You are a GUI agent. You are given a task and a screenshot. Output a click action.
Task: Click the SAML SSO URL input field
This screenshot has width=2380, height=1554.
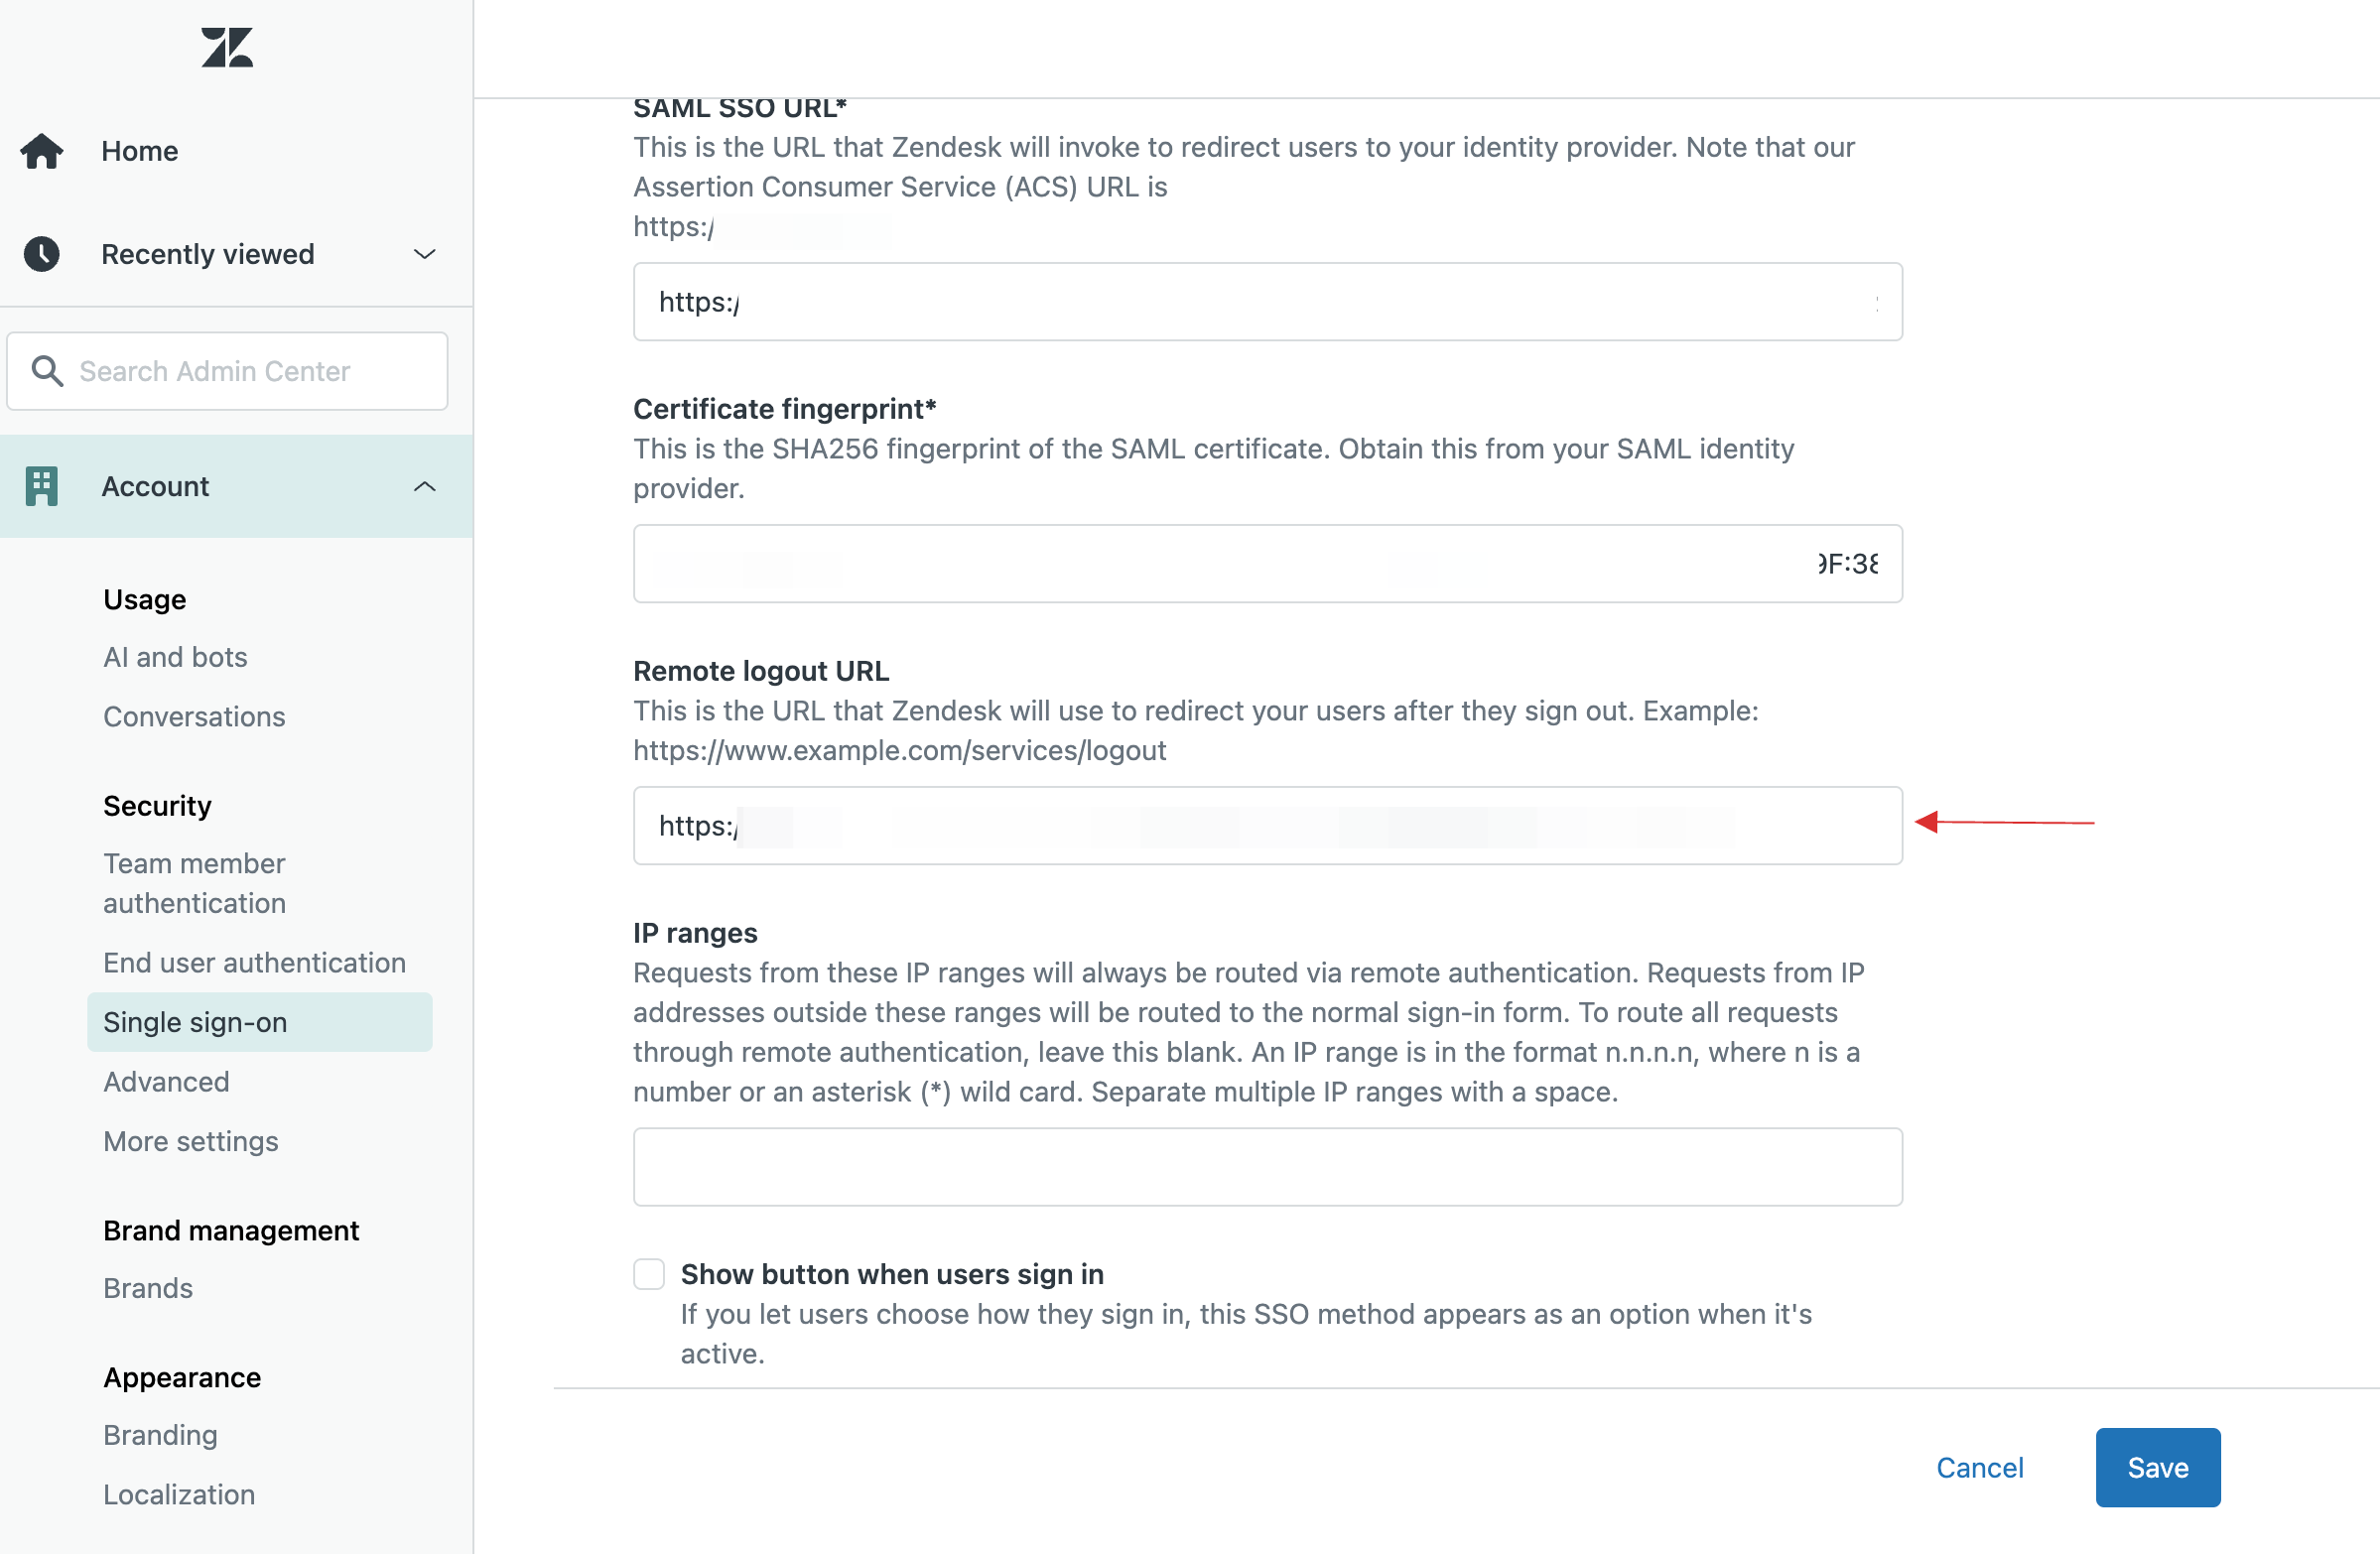[x=1268, y=302]
